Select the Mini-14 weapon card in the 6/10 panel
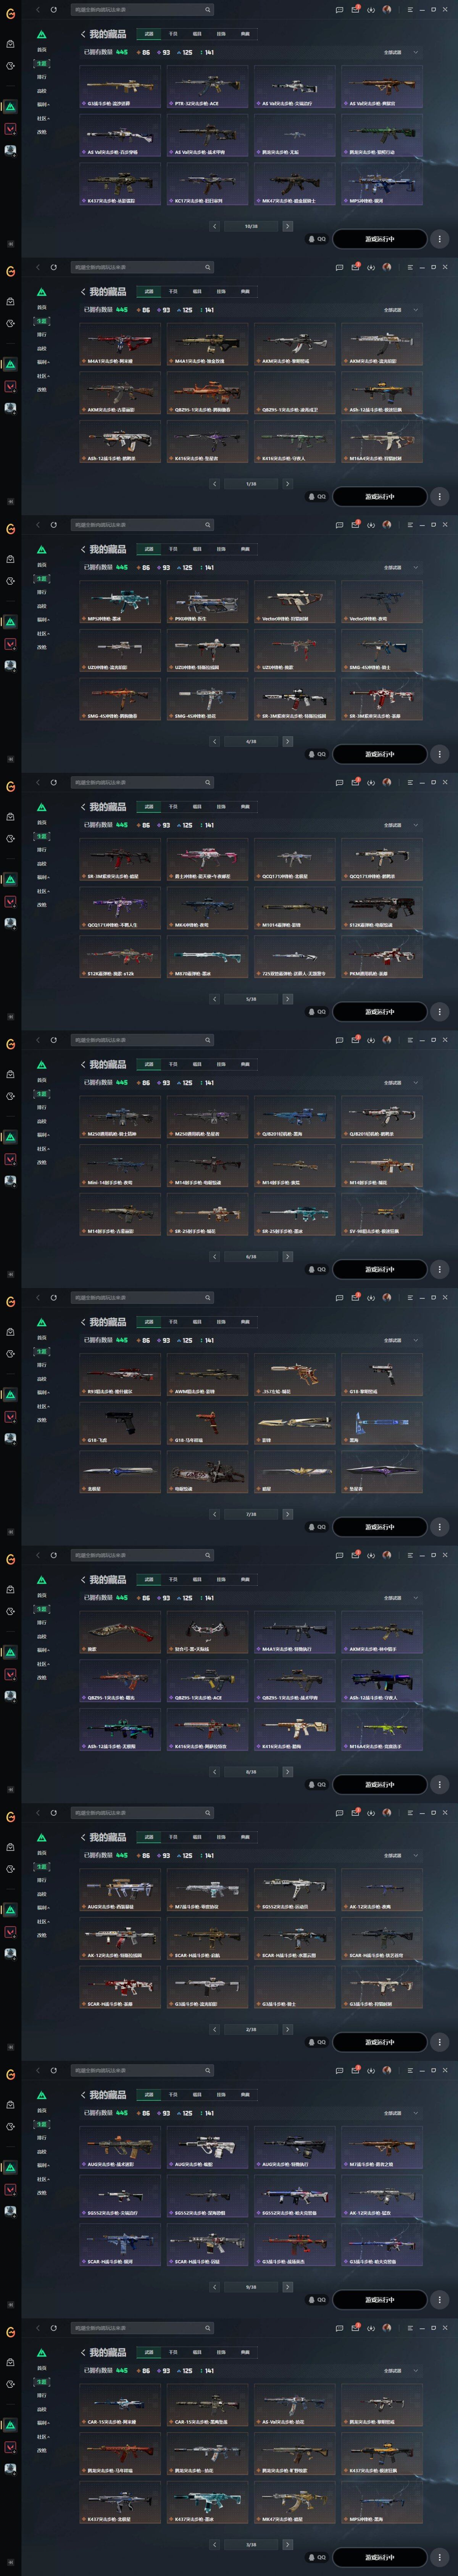458x2576 pixels. tap(120, 1166)
